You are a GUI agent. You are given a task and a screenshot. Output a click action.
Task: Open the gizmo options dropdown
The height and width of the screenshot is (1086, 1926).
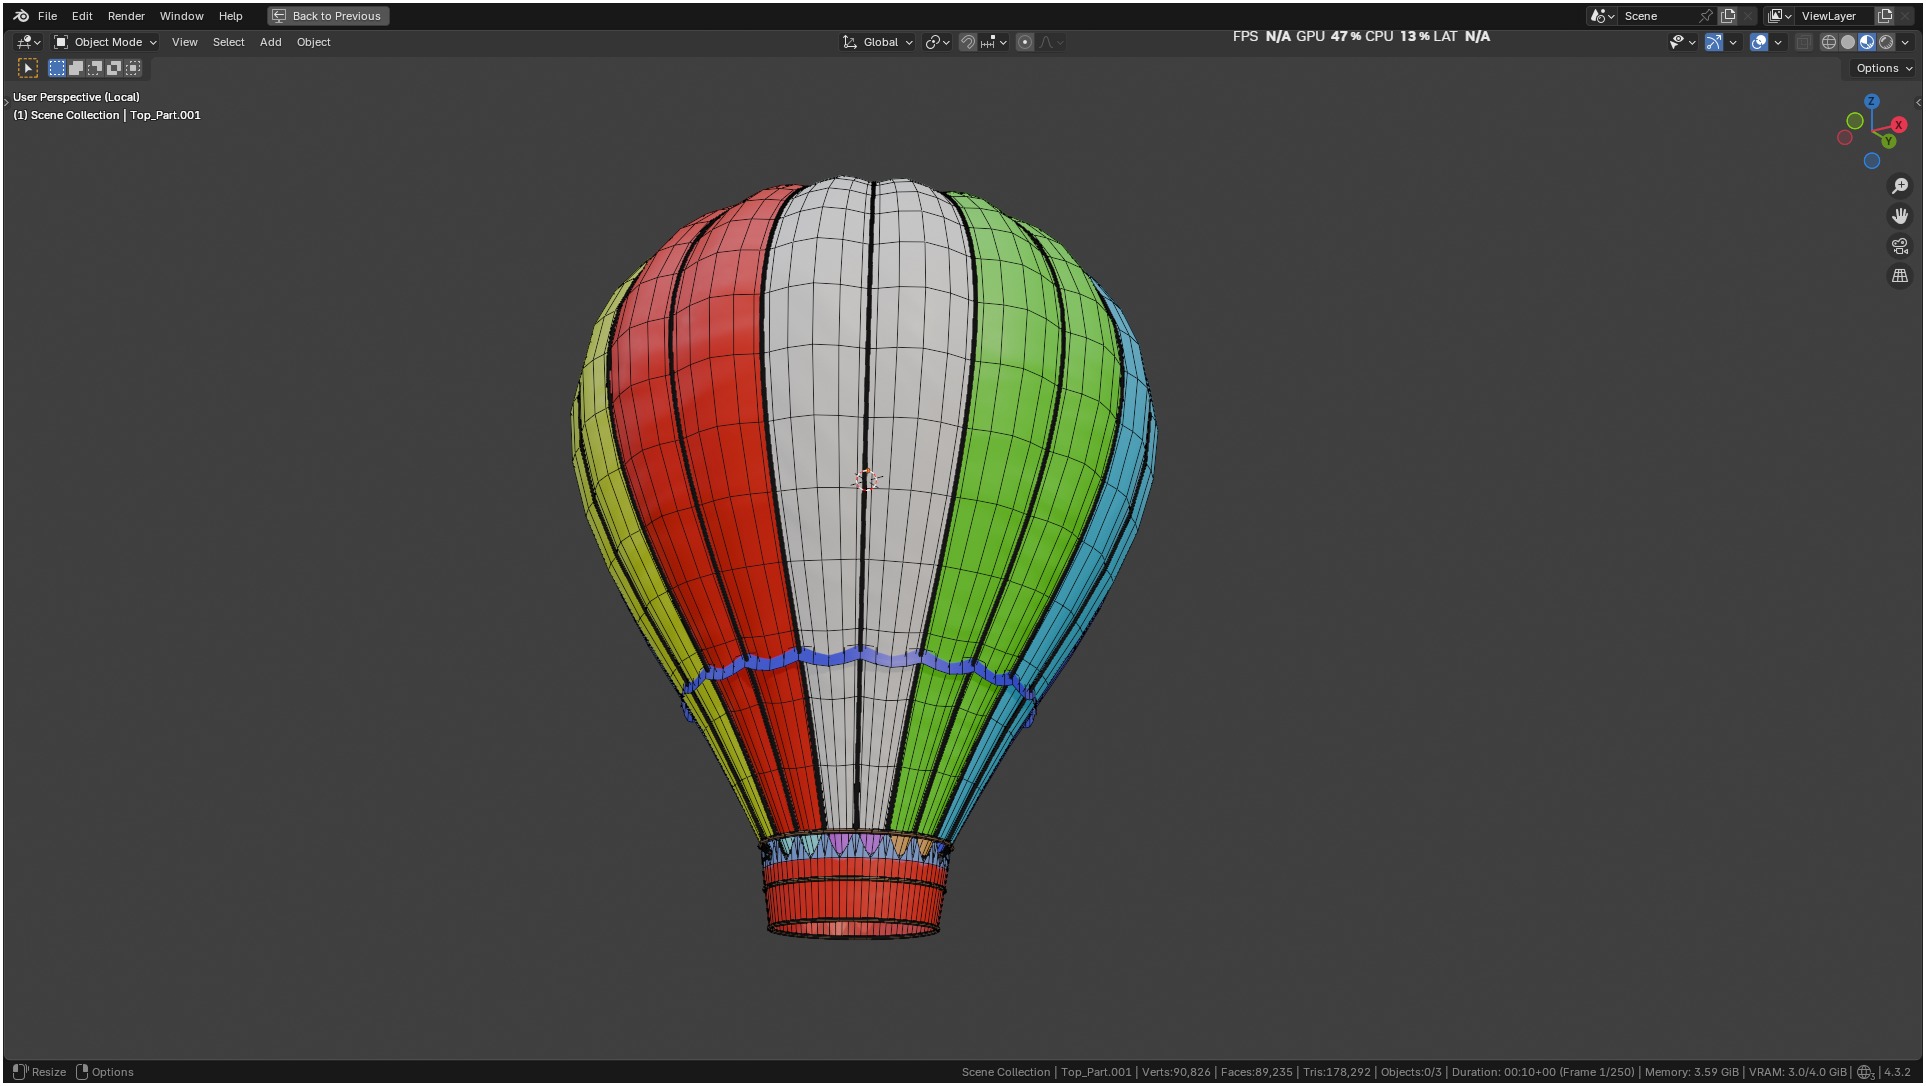coord(1733,42)
